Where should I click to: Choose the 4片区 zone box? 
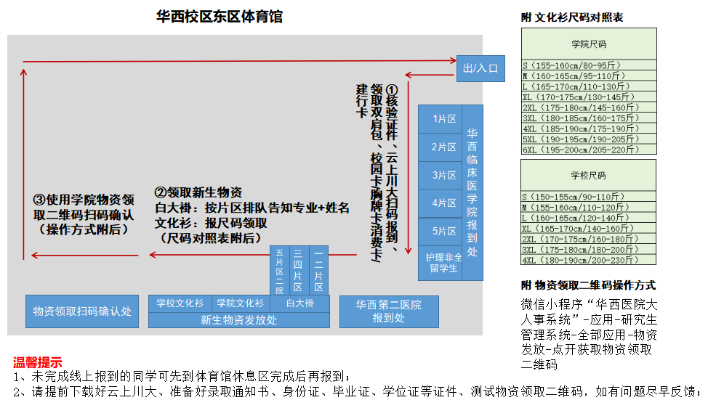pos(437,203)
